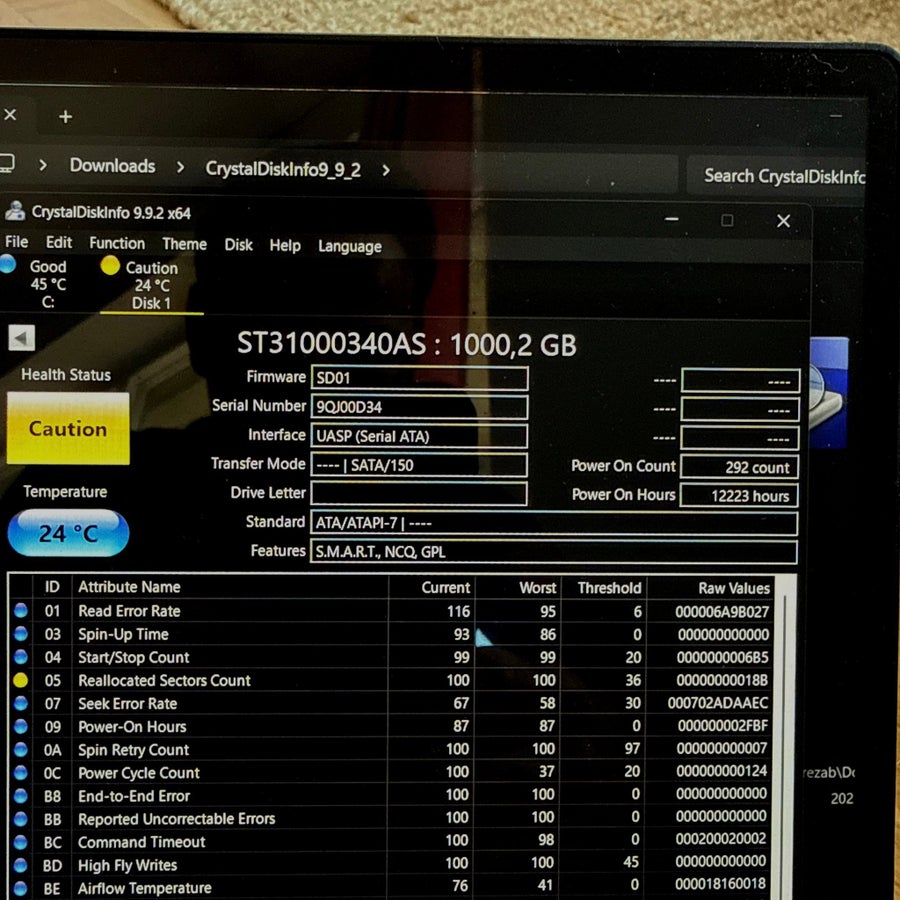Expand the chevron after CrystalDiskInfo9_9_2 breadcrumb

(x=386, y=170)
